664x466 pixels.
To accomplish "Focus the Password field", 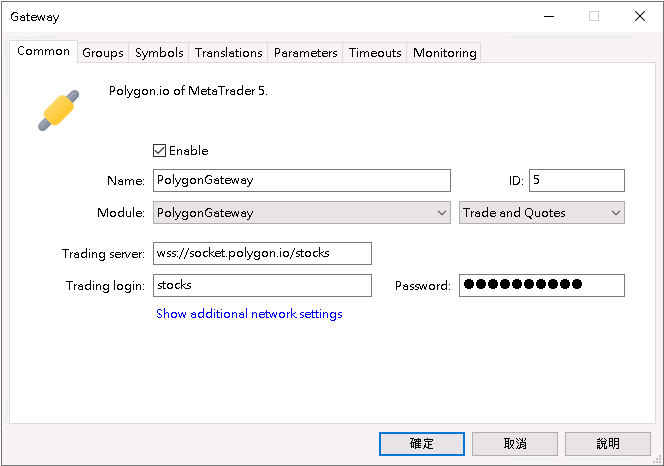I will (x=542, y=286).
